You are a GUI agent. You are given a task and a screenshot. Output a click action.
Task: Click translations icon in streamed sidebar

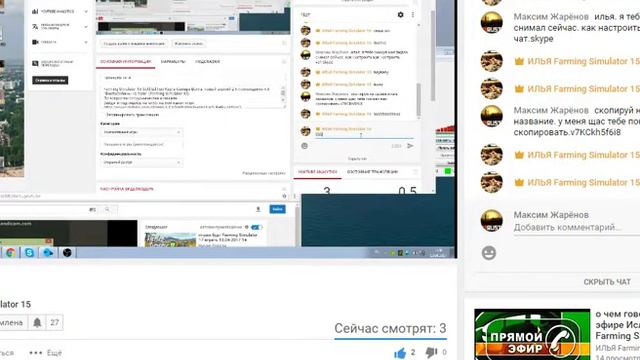35,27
